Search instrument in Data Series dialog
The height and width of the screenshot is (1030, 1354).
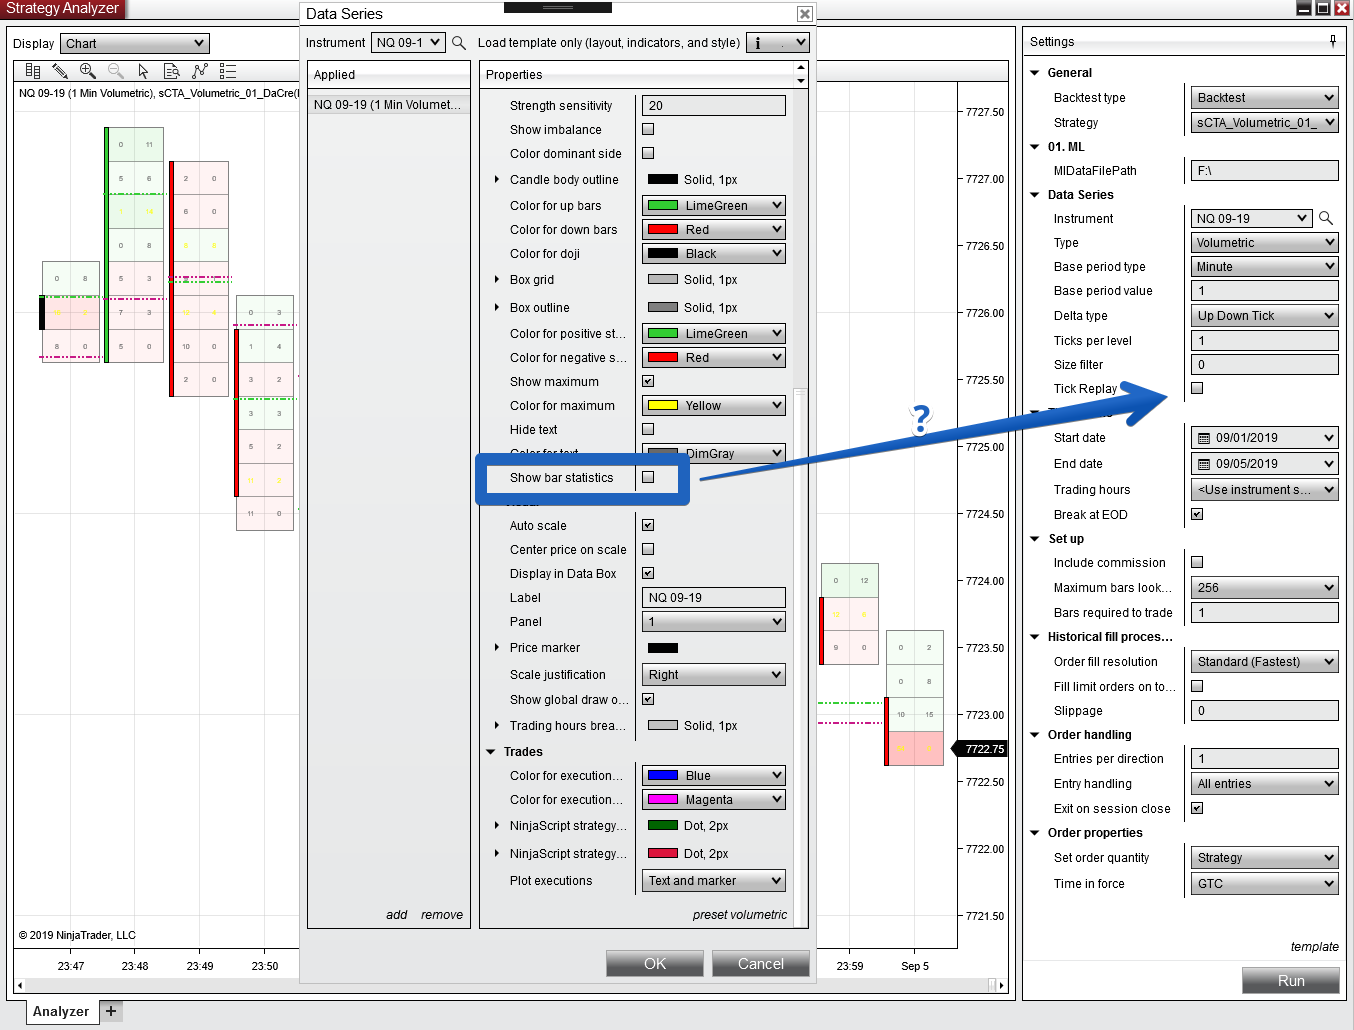tap(459, 43)
